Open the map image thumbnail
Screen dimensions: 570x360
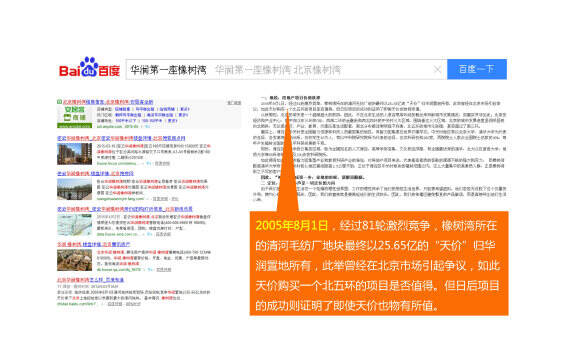[x=75, y=225]
